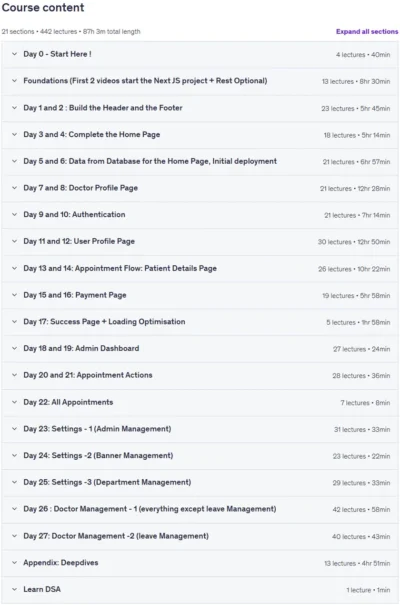The image size is (400, 605).
Task: Open Day 27: Doctor Management -2 title
Action: point(116,536)
